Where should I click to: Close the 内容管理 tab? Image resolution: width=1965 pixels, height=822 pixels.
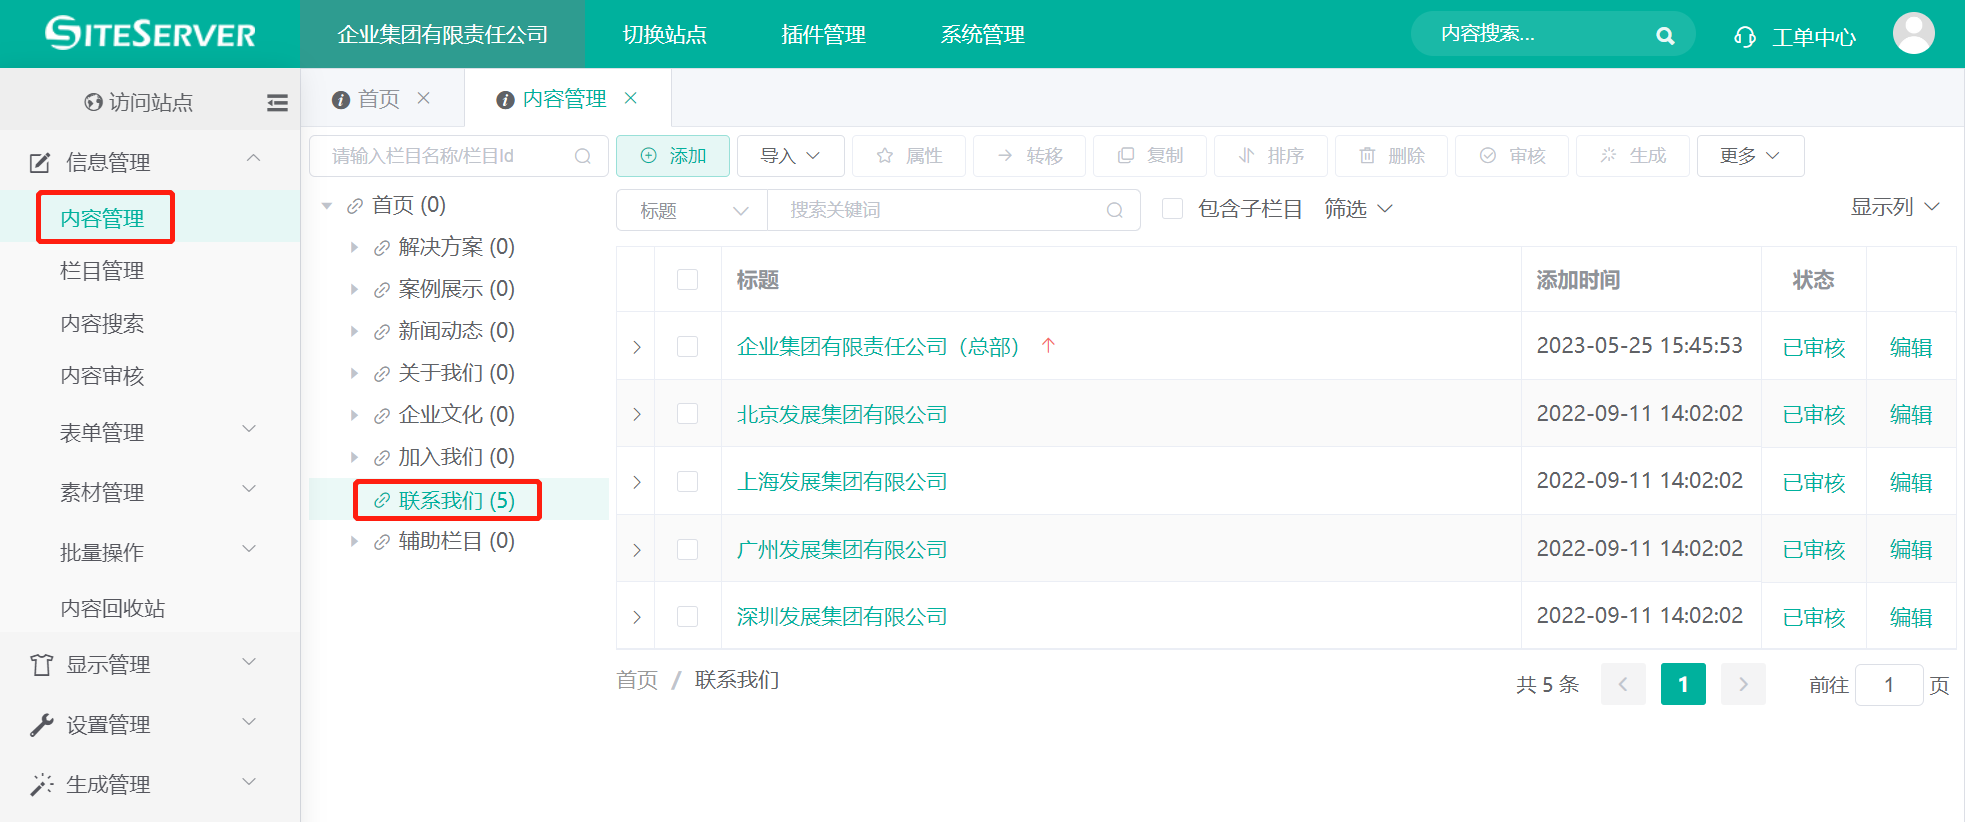pos(631,98)
